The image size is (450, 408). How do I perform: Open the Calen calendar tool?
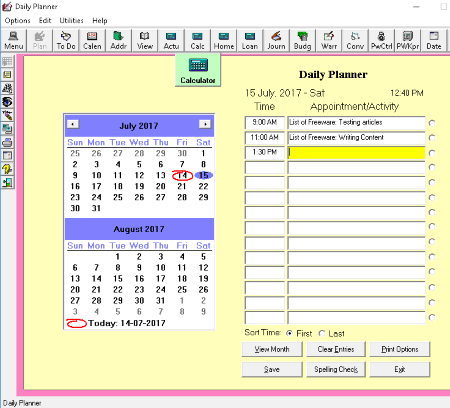pyautogui.click(x=92, y=41)
